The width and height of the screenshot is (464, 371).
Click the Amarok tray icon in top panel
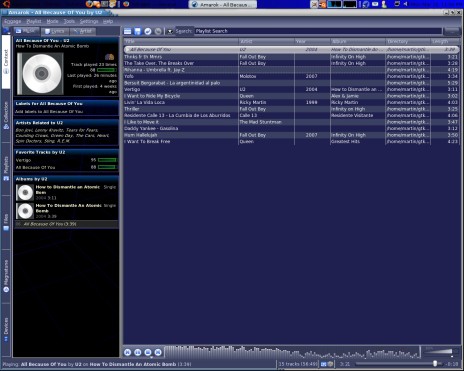[x=366, y=4]
